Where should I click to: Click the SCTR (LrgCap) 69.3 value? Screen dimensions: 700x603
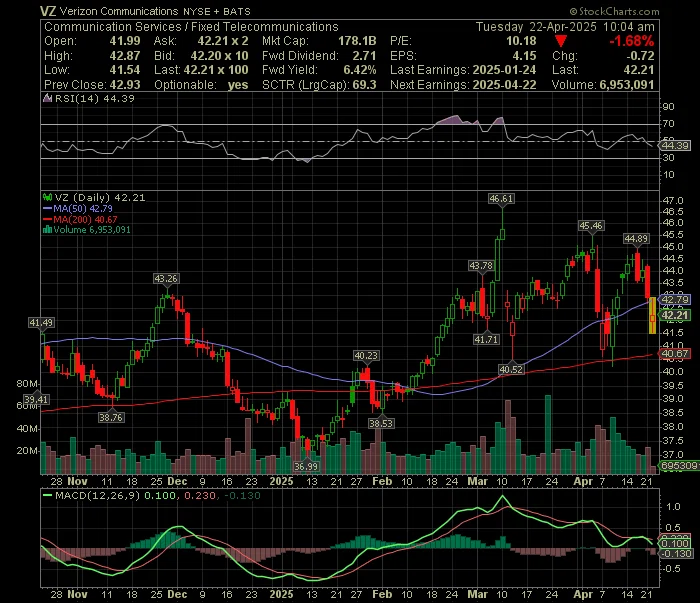(x=364, y=85)
